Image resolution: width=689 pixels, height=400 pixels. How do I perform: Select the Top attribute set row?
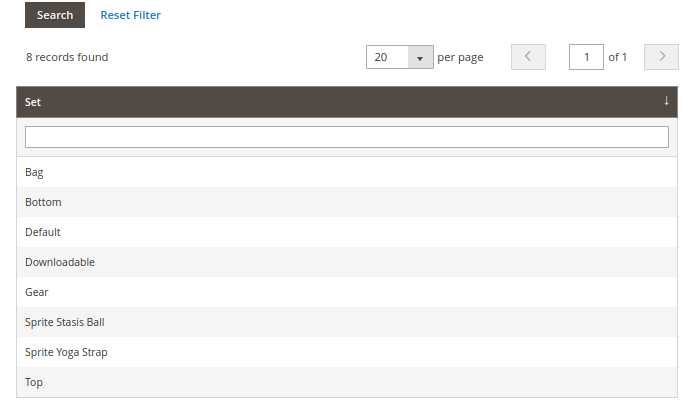tap(34, 382)
